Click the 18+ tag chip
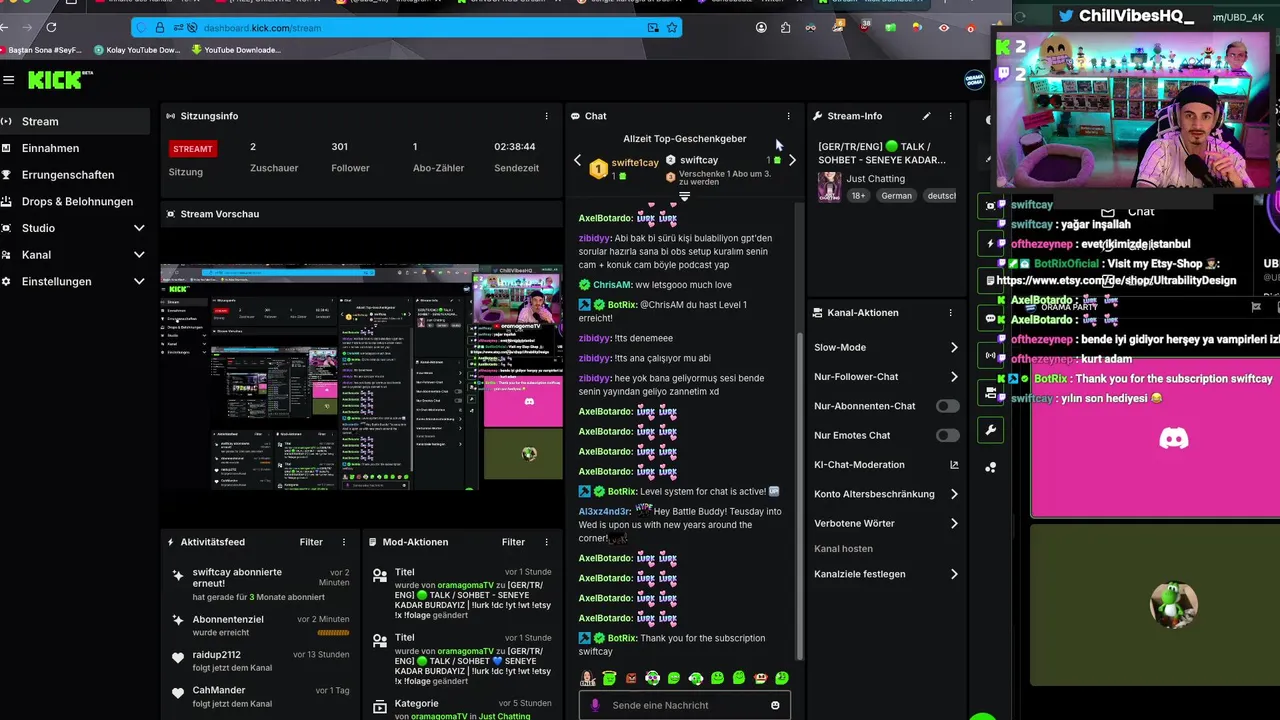 [x=858, y=196]
